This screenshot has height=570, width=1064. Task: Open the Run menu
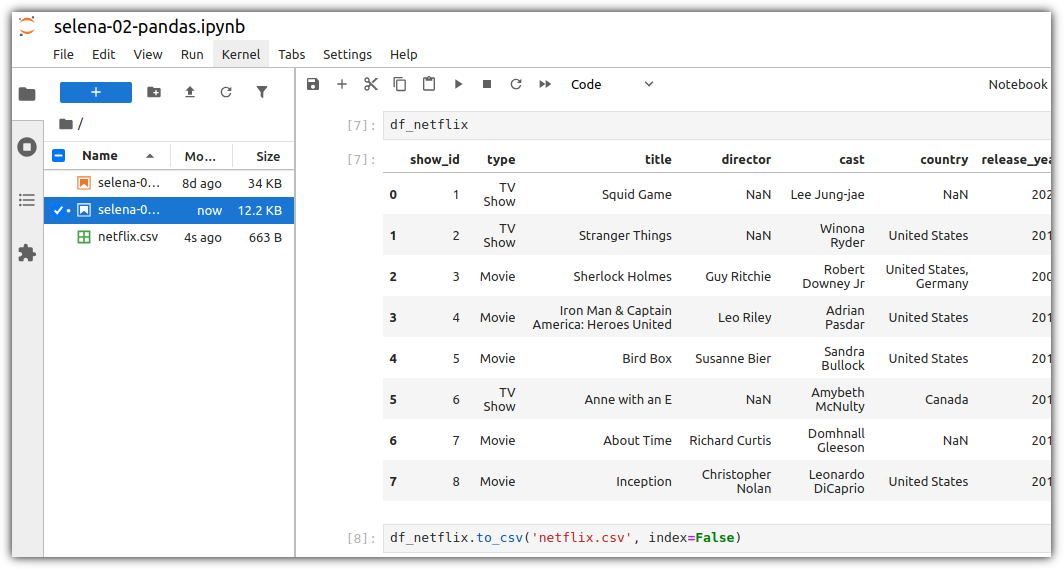(x=192, y=54)
